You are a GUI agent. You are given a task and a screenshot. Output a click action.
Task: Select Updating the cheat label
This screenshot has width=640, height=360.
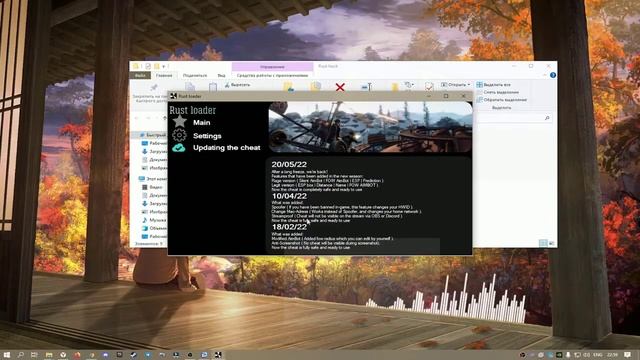point(227,148)
